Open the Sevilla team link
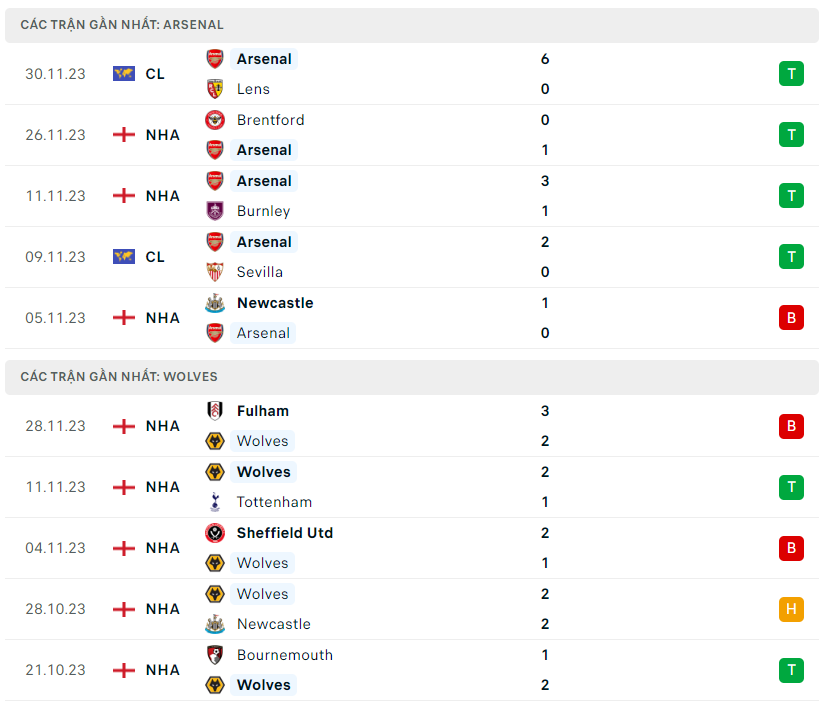Screen dimensions: 824x716 click(259, 272)
